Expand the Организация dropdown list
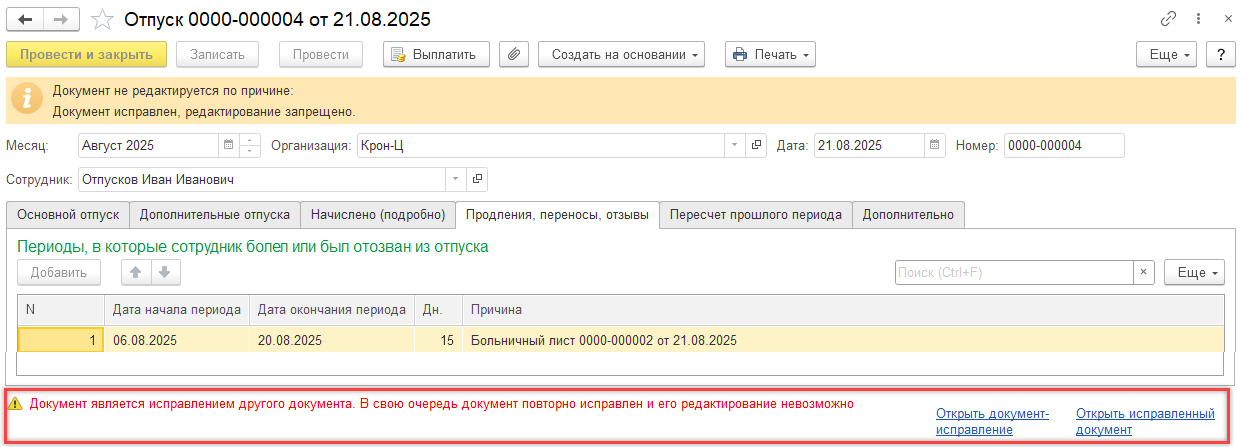 click(x=735, y=145)
